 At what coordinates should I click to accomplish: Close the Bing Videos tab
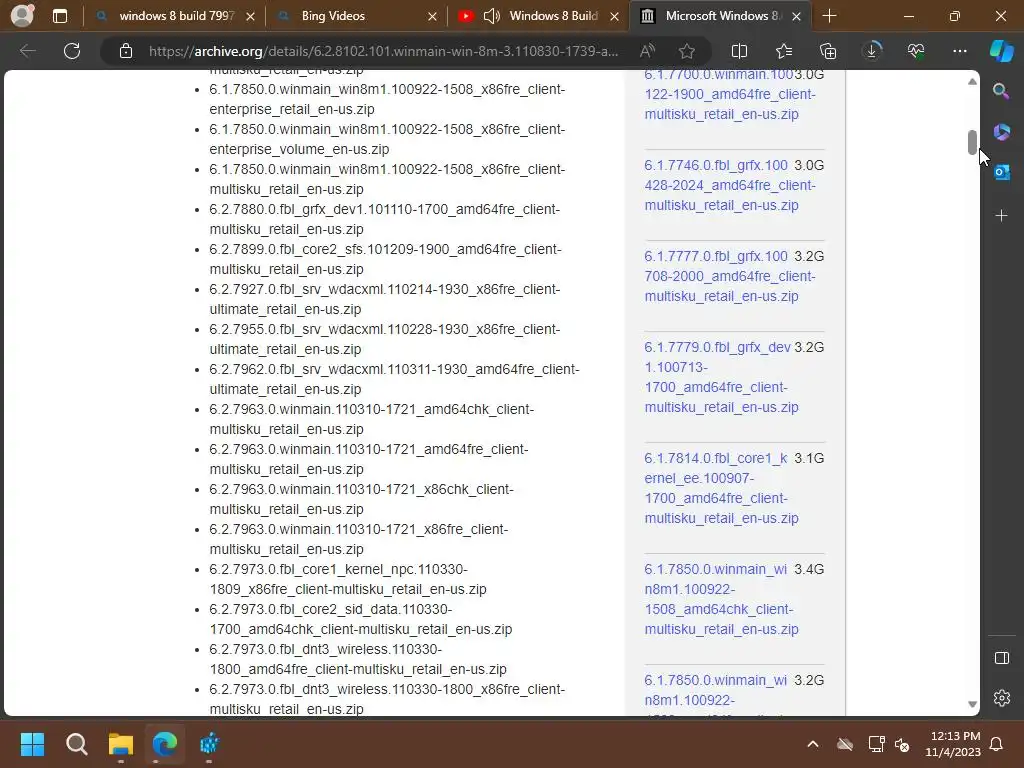[432, 16]
